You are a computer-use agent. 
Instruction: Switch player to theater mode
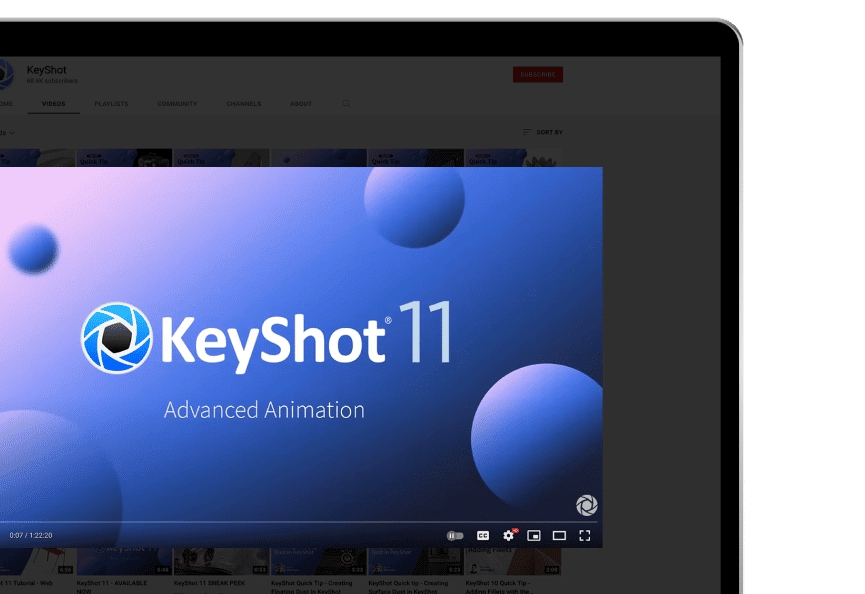559,536
